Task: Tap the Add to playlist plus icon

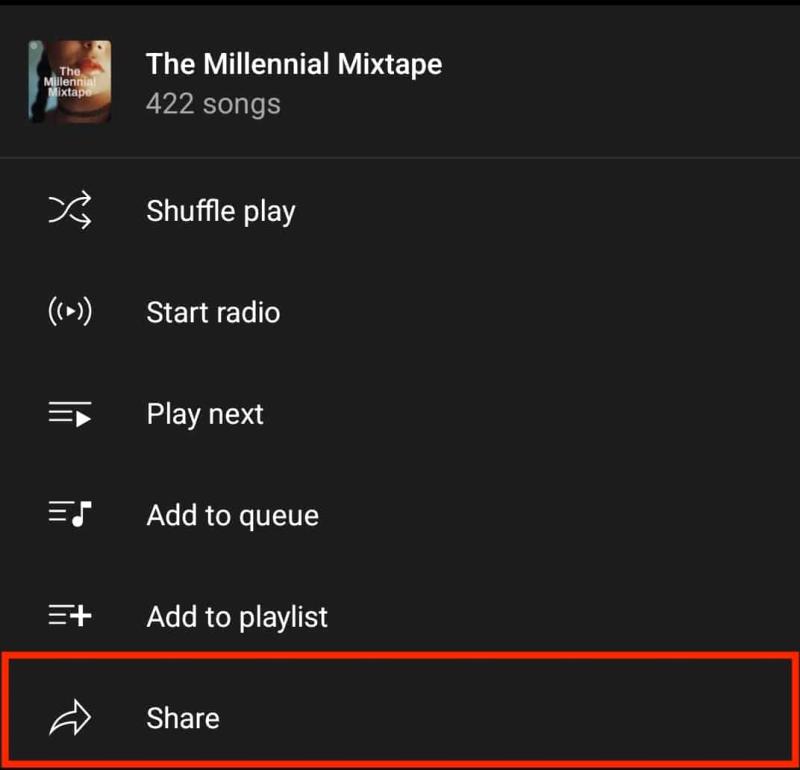Action: coord(70,615)
